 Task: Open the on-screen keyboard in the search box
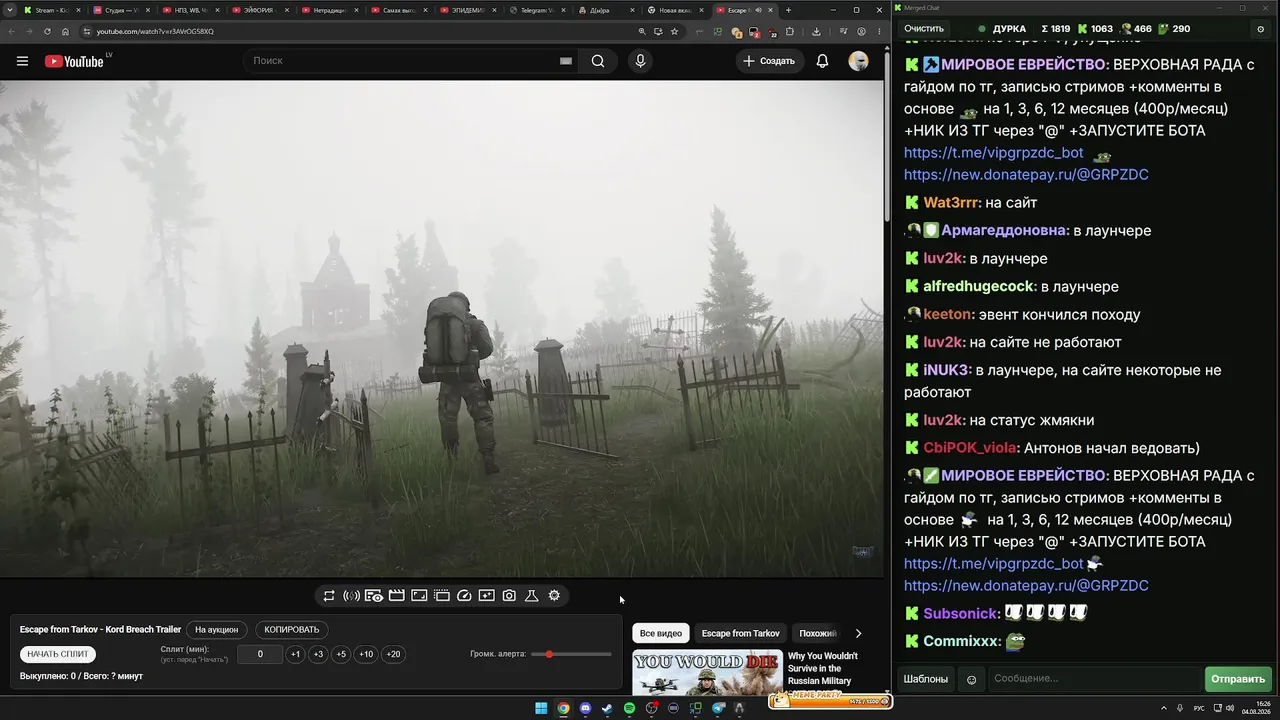point(566,61)
